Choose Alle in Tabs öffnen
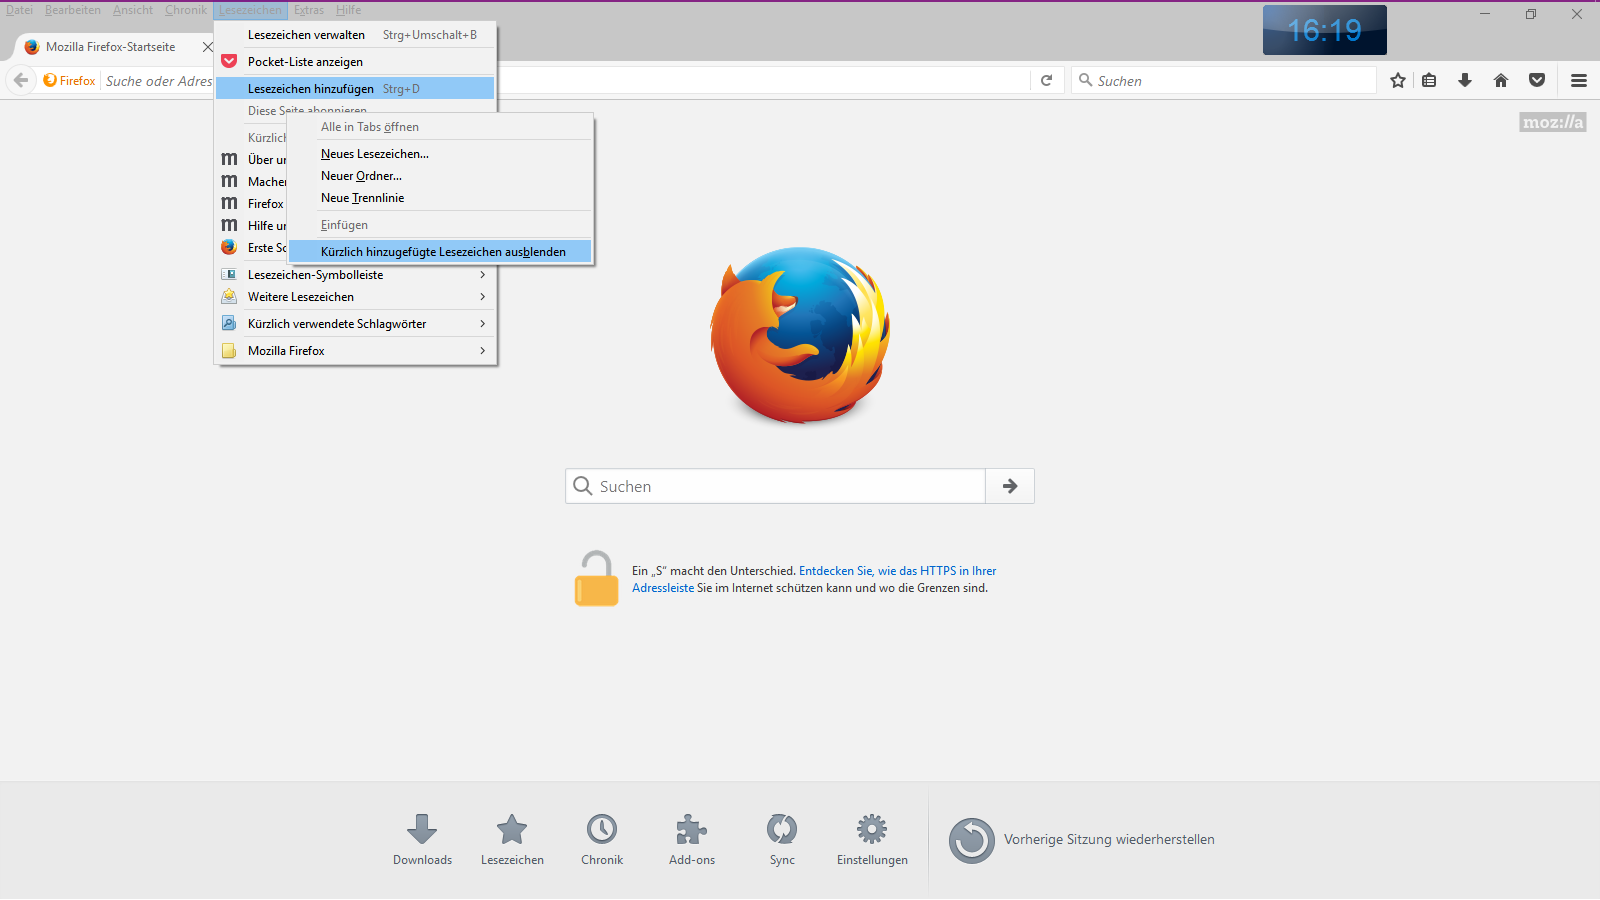Screen dimensions: 1600x900 (x=440, y=127)
